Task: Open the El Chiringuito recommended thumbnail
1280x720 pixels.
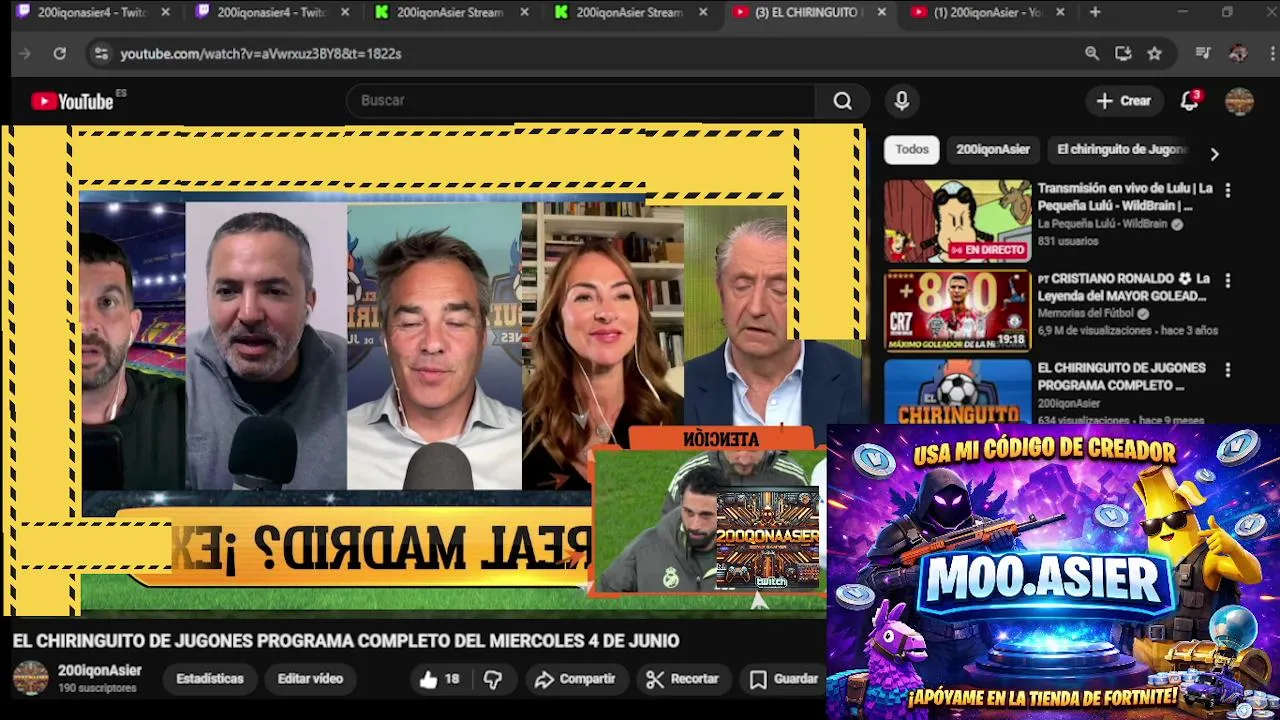Action: pos(957,392)
